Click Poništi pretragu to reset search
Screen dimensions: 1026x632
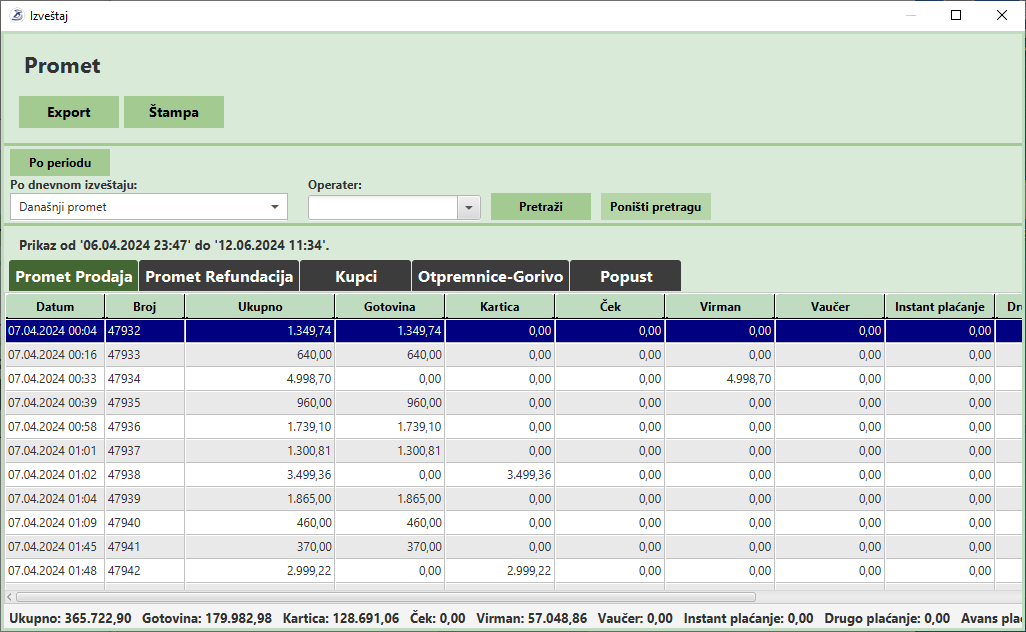(655, 207)
